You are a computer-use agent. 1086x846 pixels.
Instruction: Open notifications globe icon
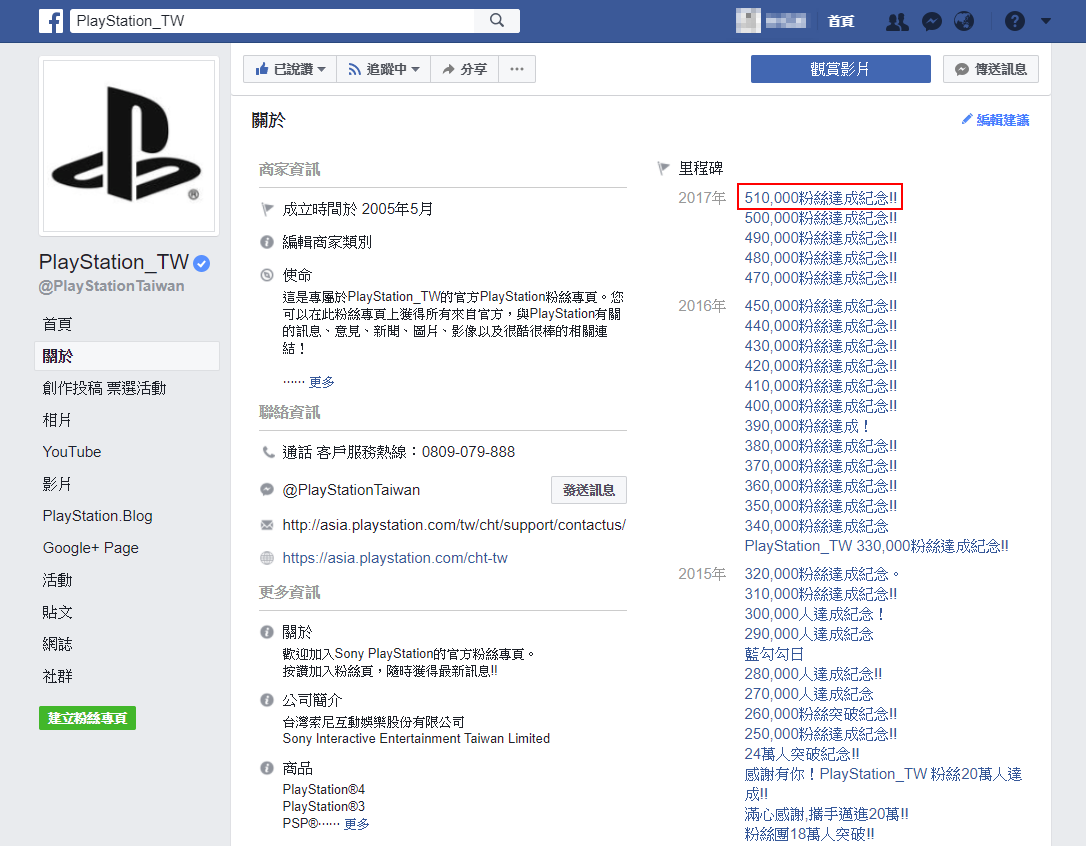[964, 21]
